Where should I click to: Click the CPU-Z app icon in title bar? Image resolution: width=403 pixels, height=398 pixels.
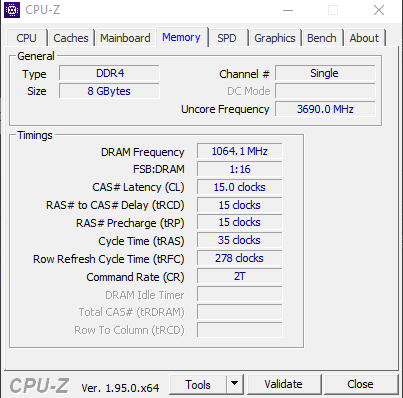point(12,10)
